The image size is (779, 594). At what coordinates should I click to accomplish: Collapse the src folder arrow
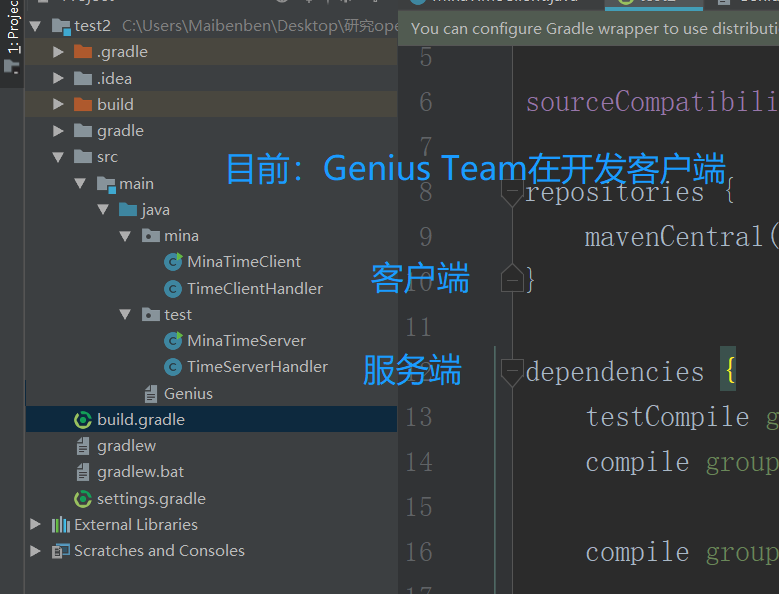pos(58,157)
